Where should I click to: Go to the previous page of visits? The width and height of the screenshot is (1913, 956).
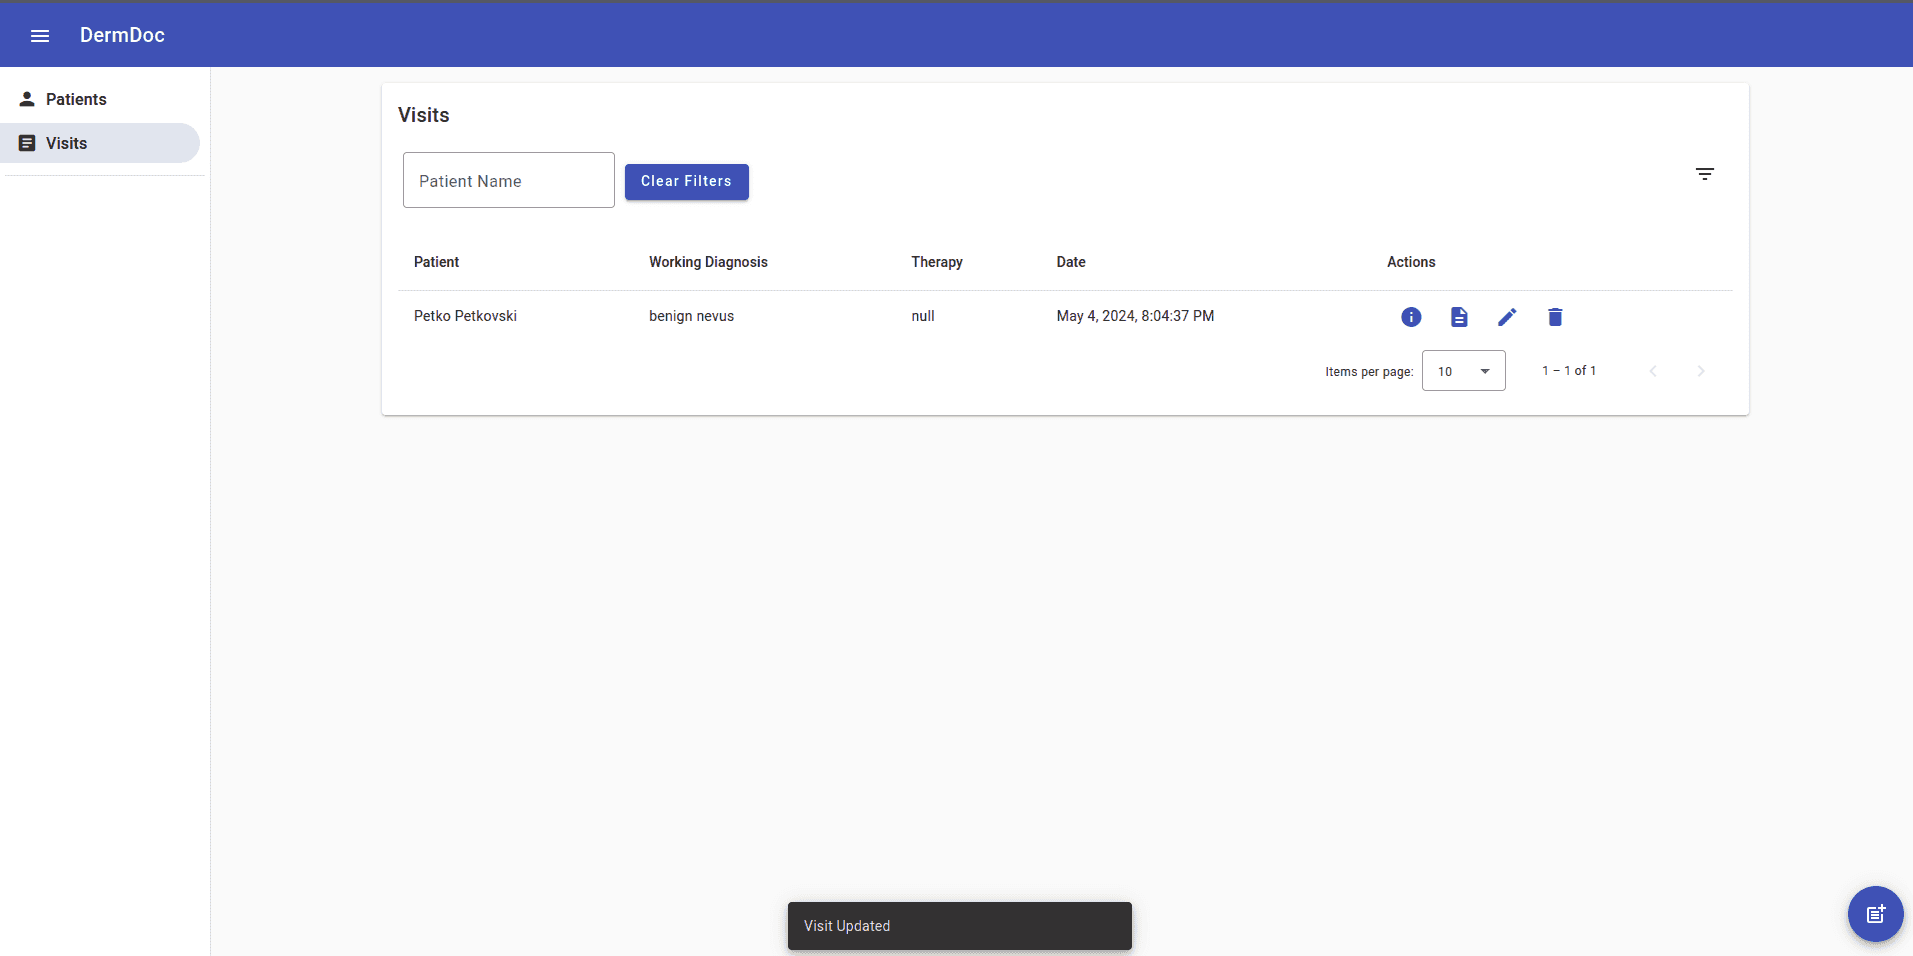point(1653,371)
